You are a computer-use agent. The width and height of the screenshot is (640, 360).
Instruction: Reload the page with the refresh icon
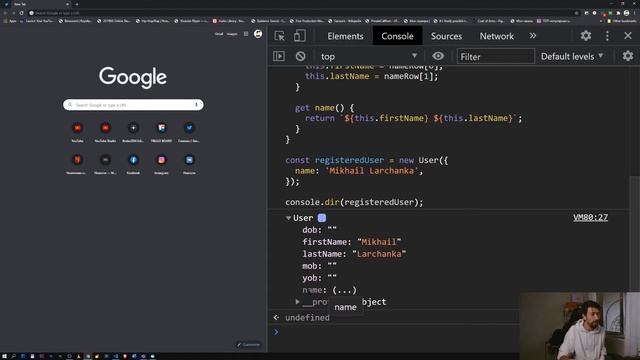[22, 13]
